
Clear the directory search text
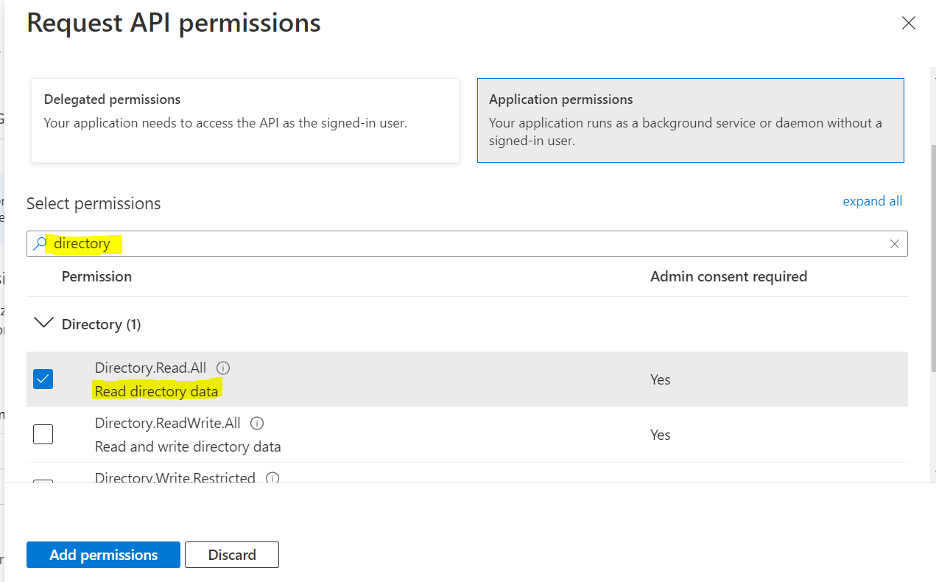point(895,244)
